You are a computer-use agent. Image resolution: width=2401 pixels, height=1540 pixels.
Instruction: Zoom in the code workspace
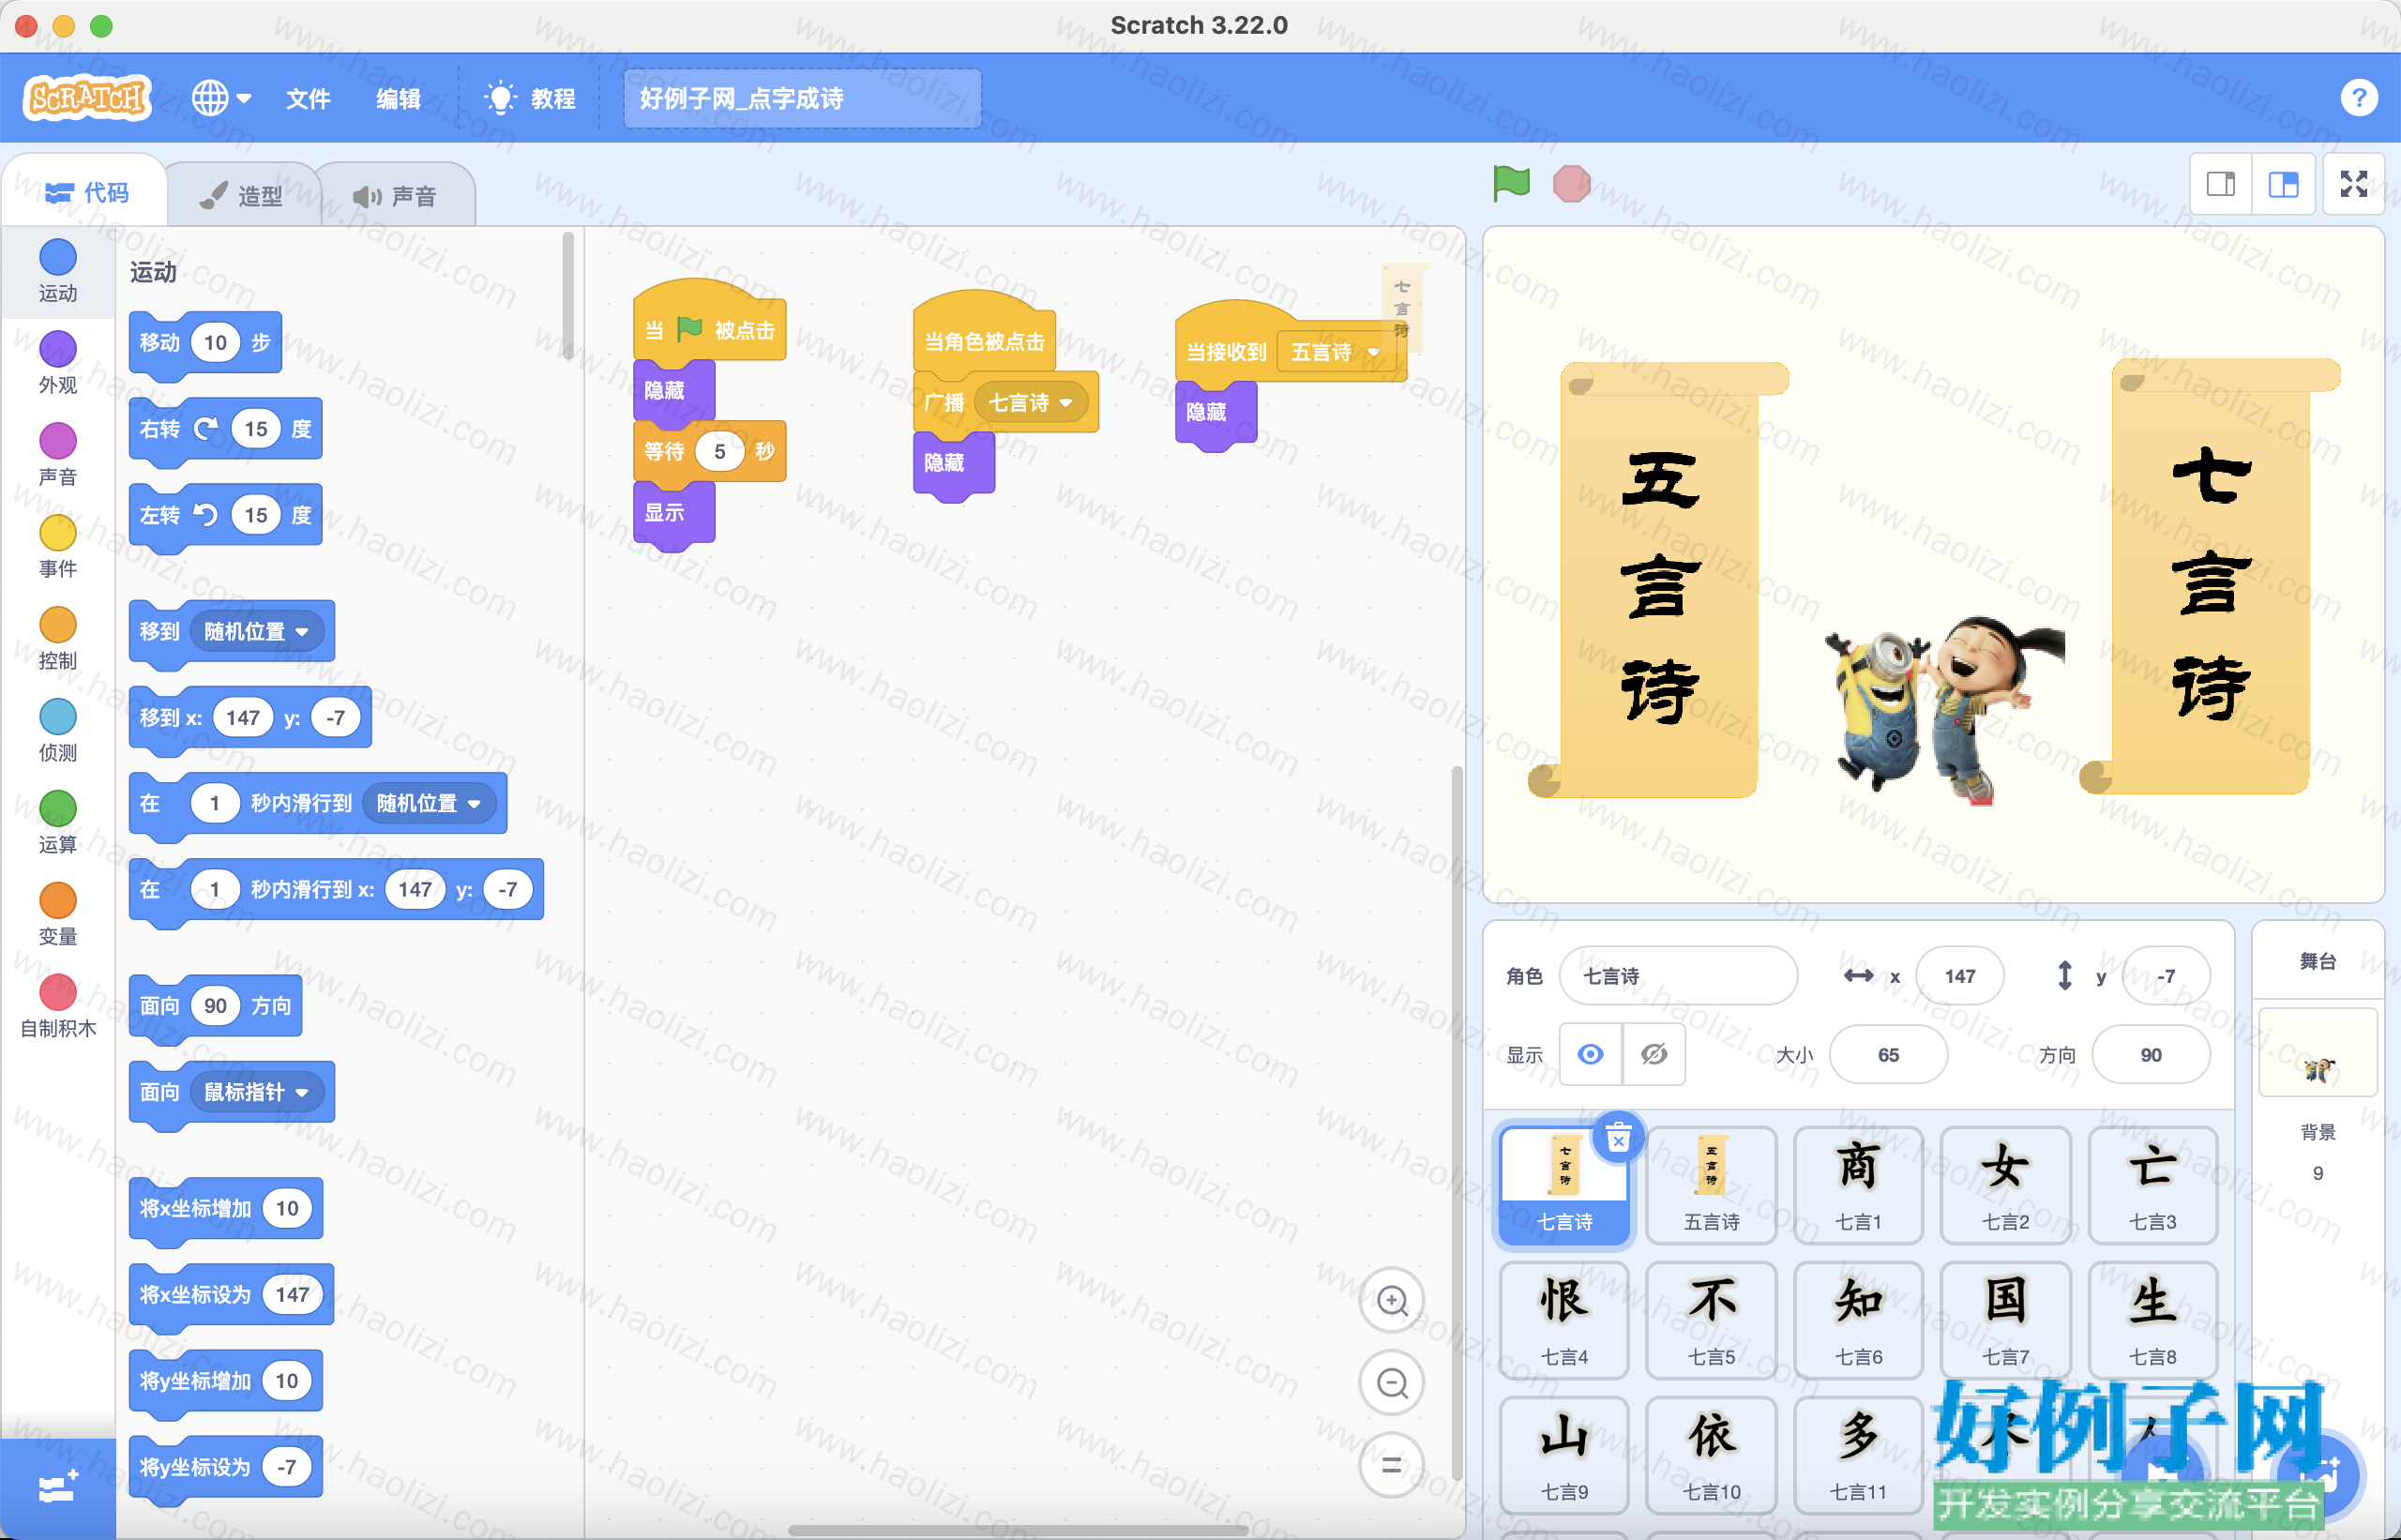1392,1300
